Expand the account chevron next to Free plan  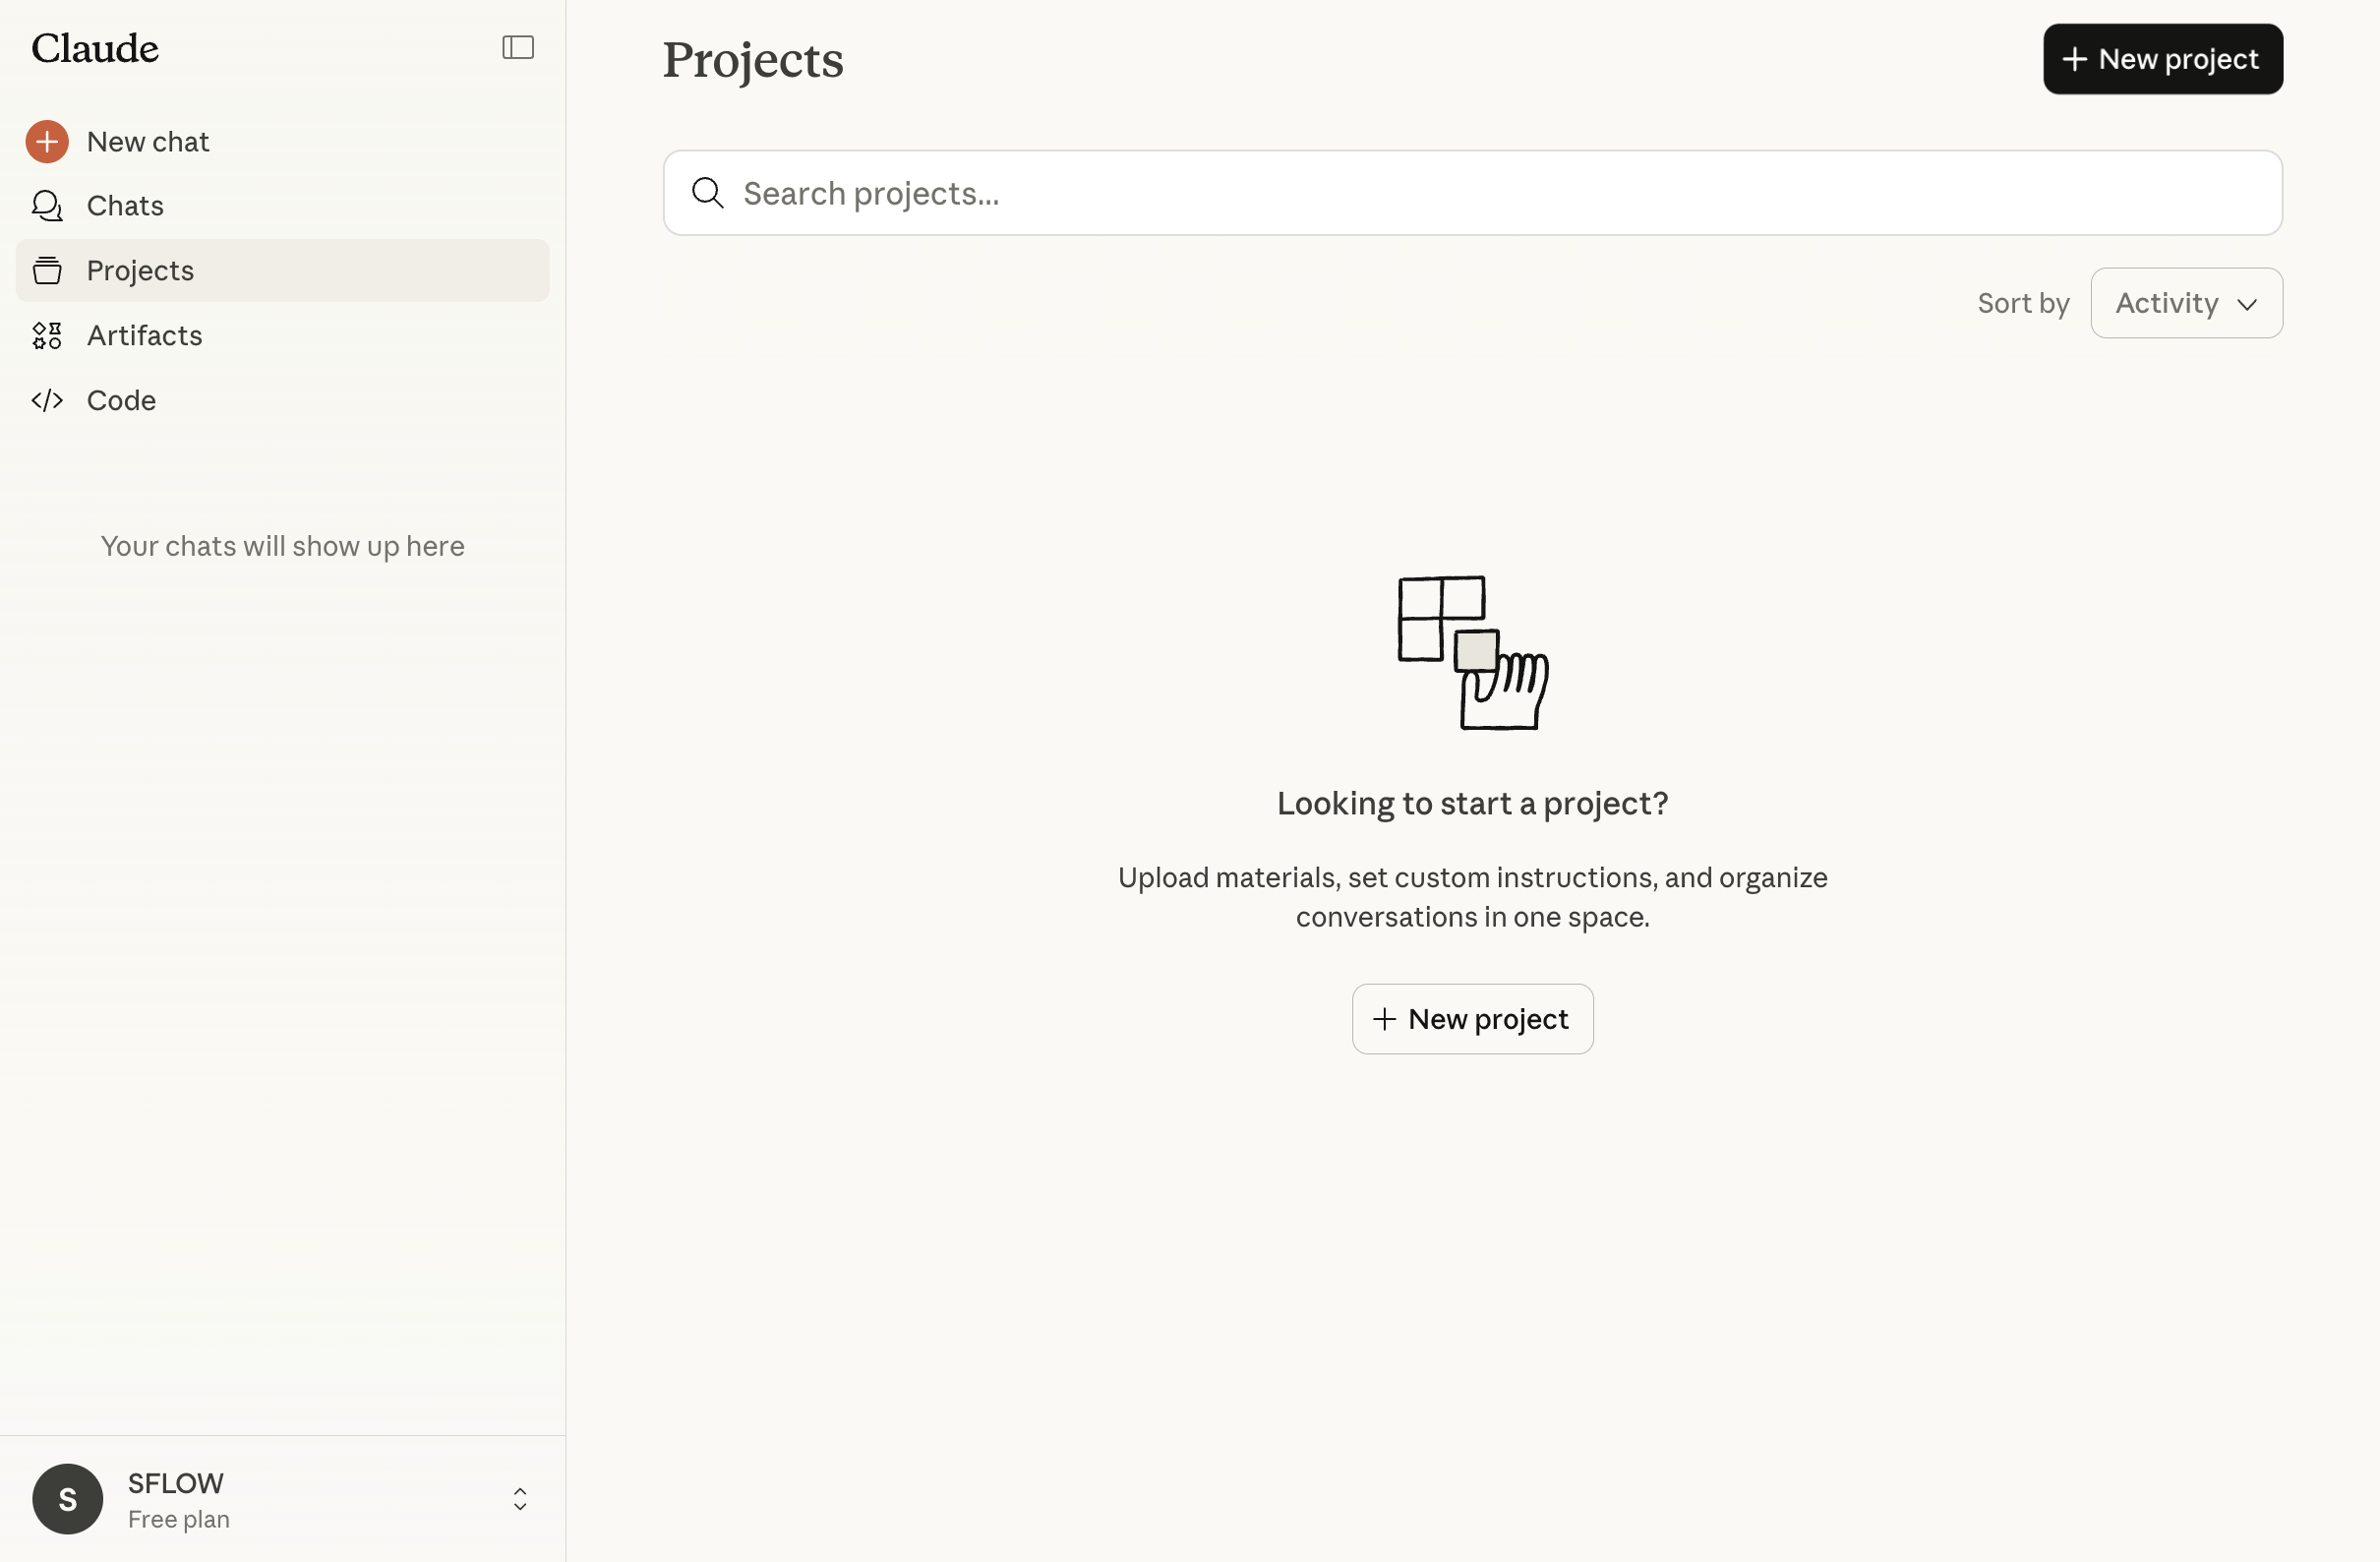coord(520,1498)
